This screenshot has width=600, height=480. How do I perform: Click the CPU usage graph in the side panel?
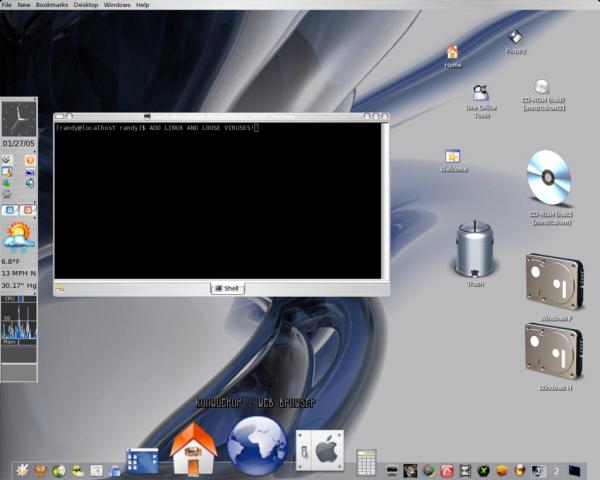(19, 319)
